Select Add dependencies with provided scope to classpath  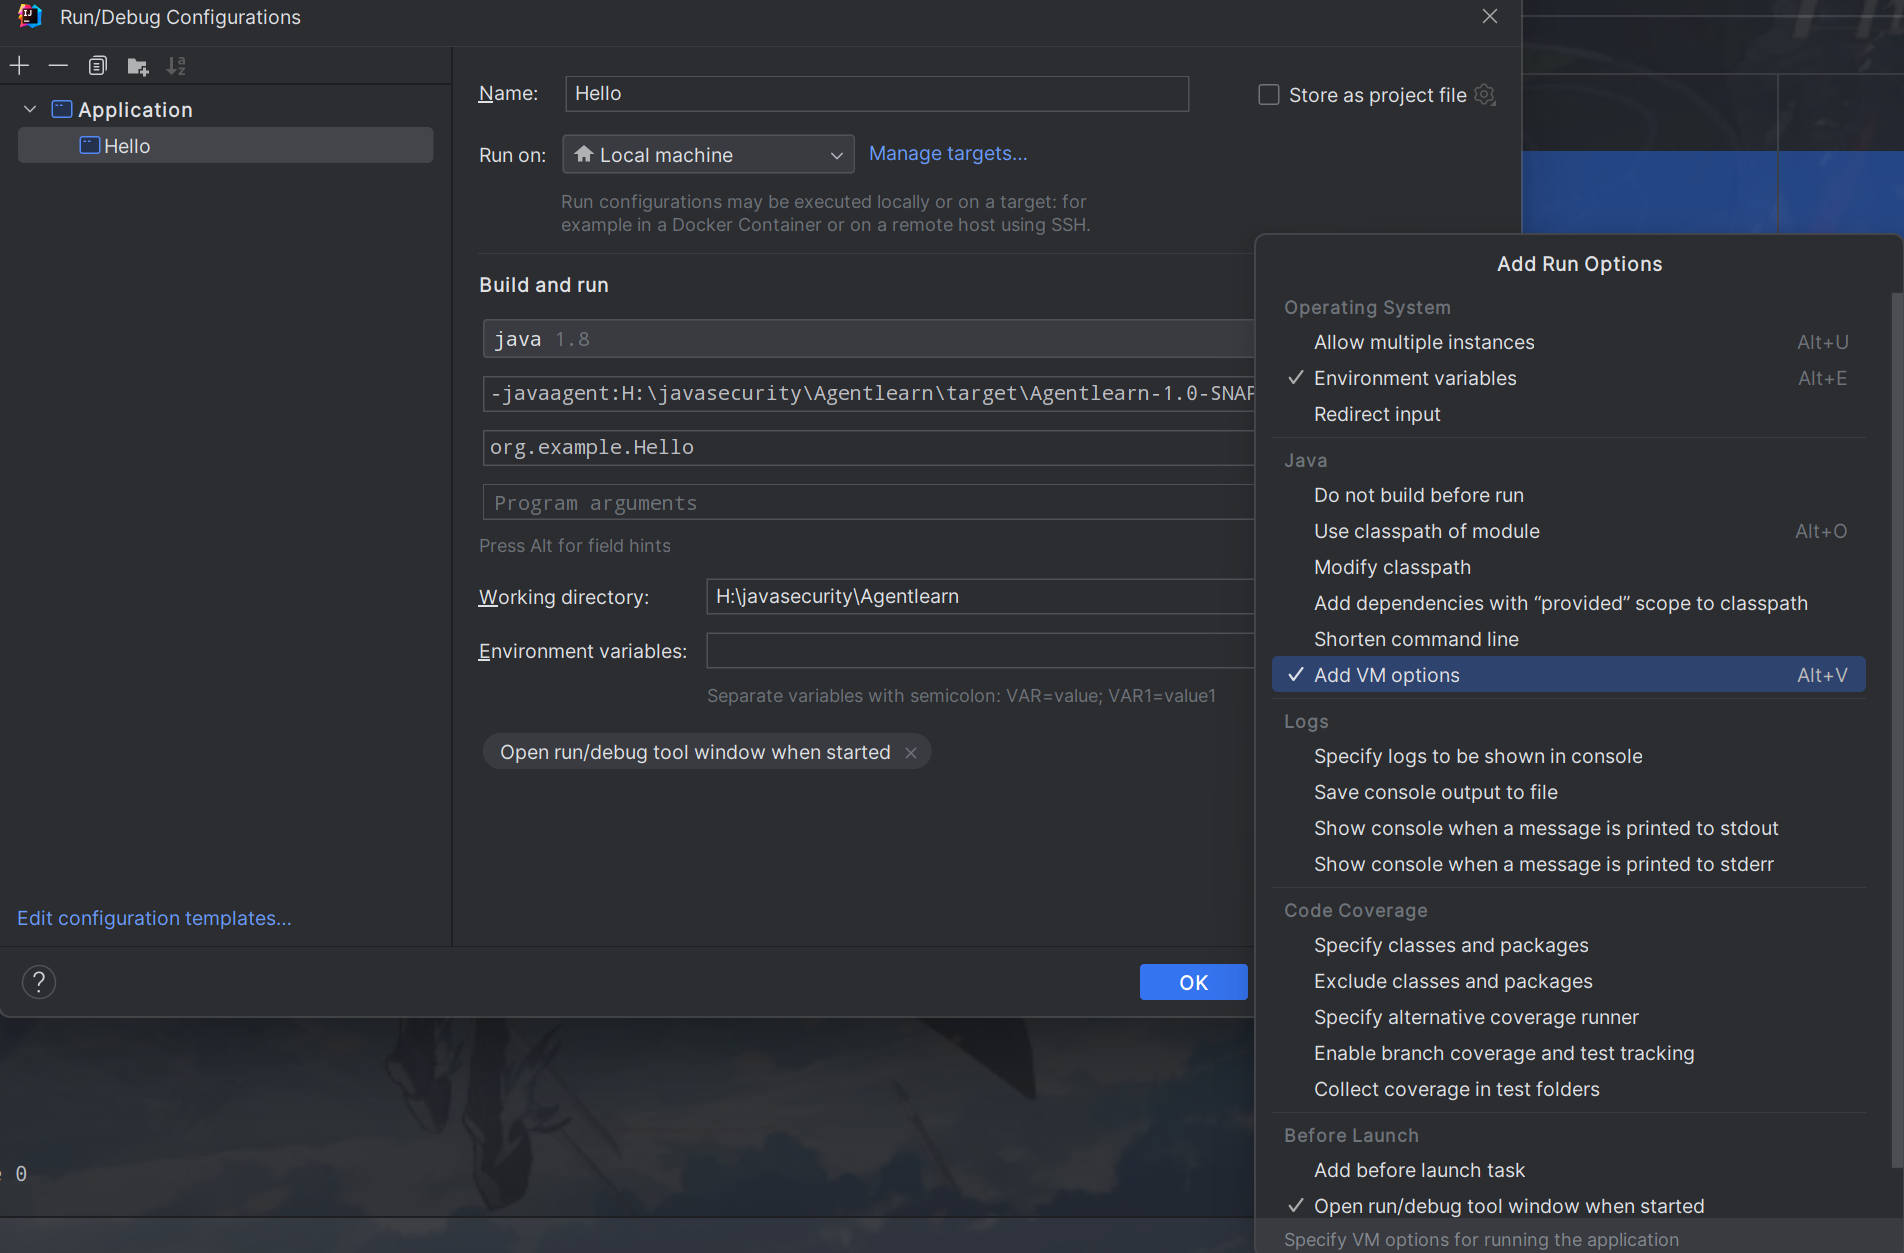(x=1569, y=603)
